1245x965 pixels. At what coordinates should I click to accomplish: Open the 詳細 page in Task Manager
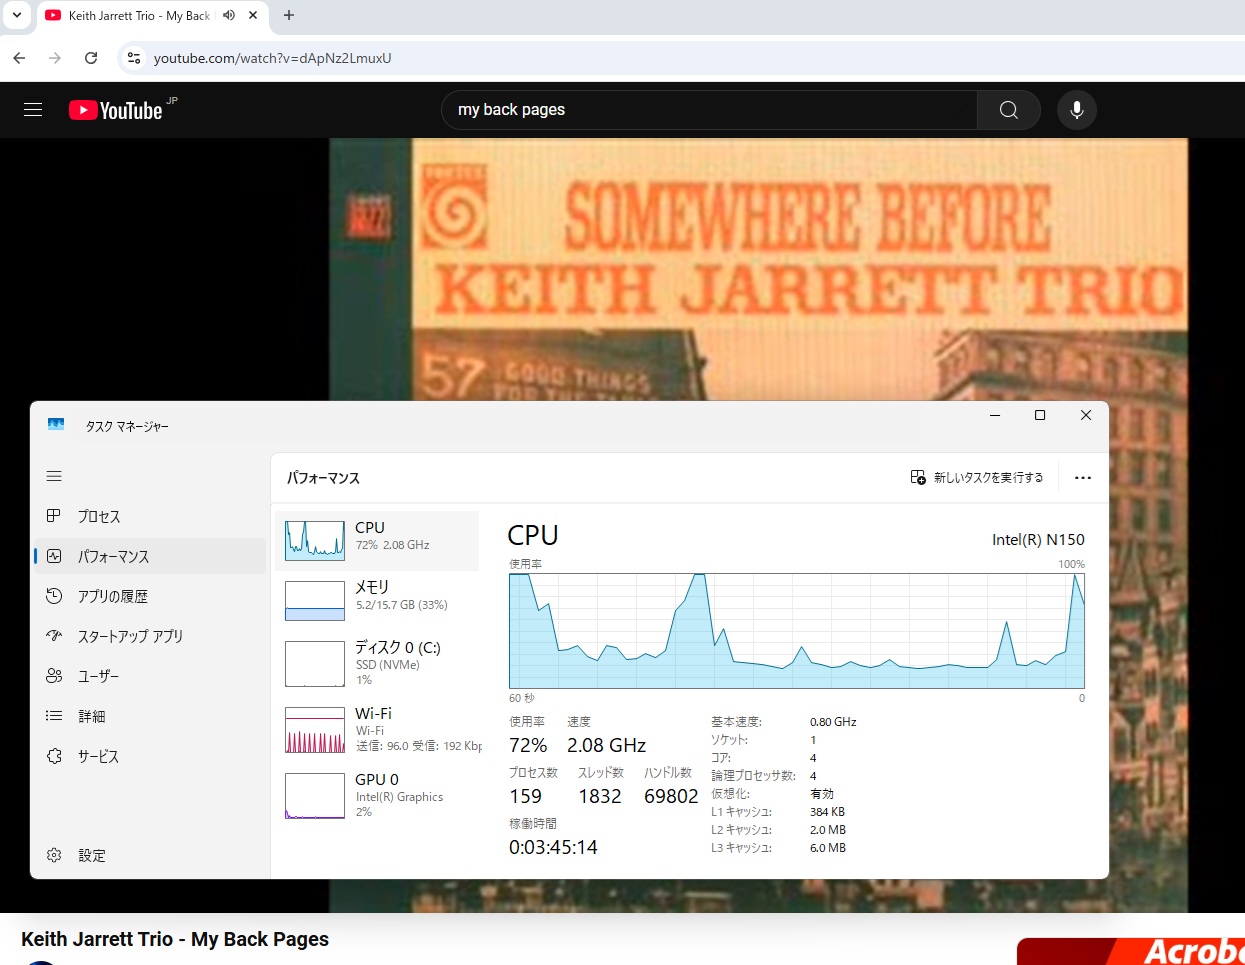point(150,716)
